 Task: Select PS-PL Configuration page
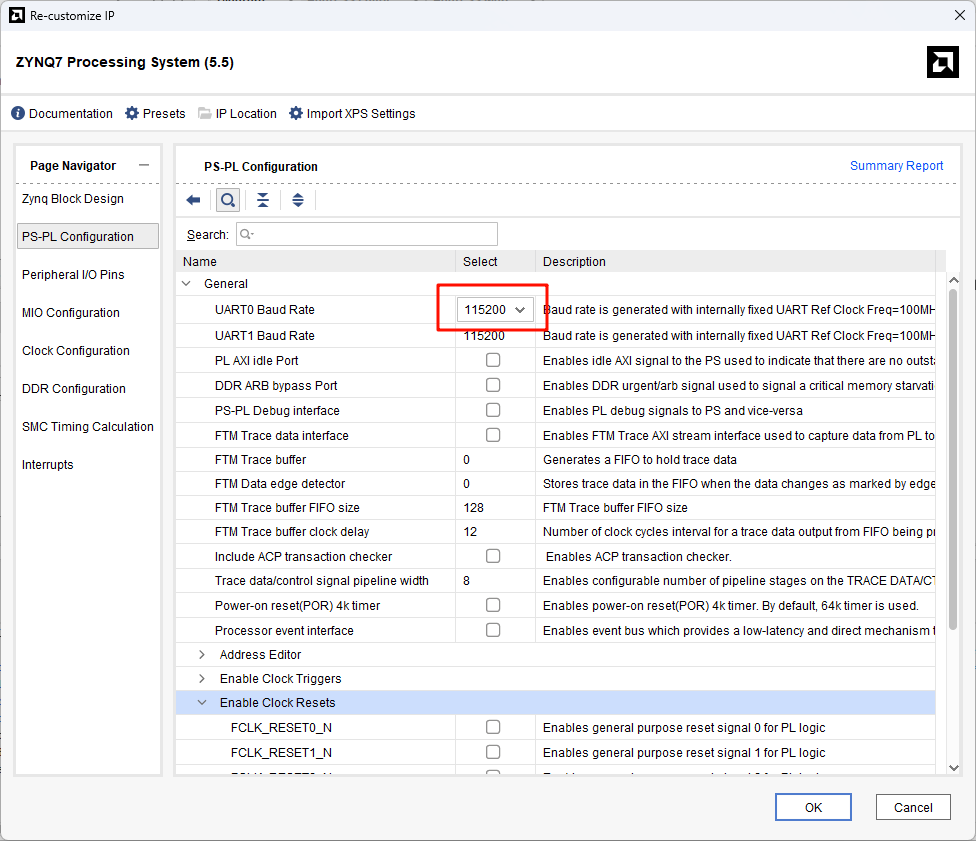point(88,237)
